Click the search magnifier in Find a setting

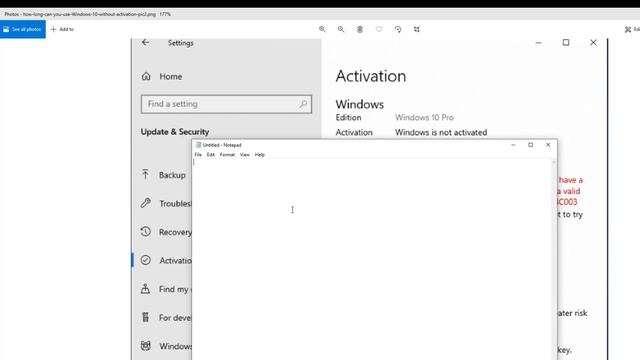[303, 104]
